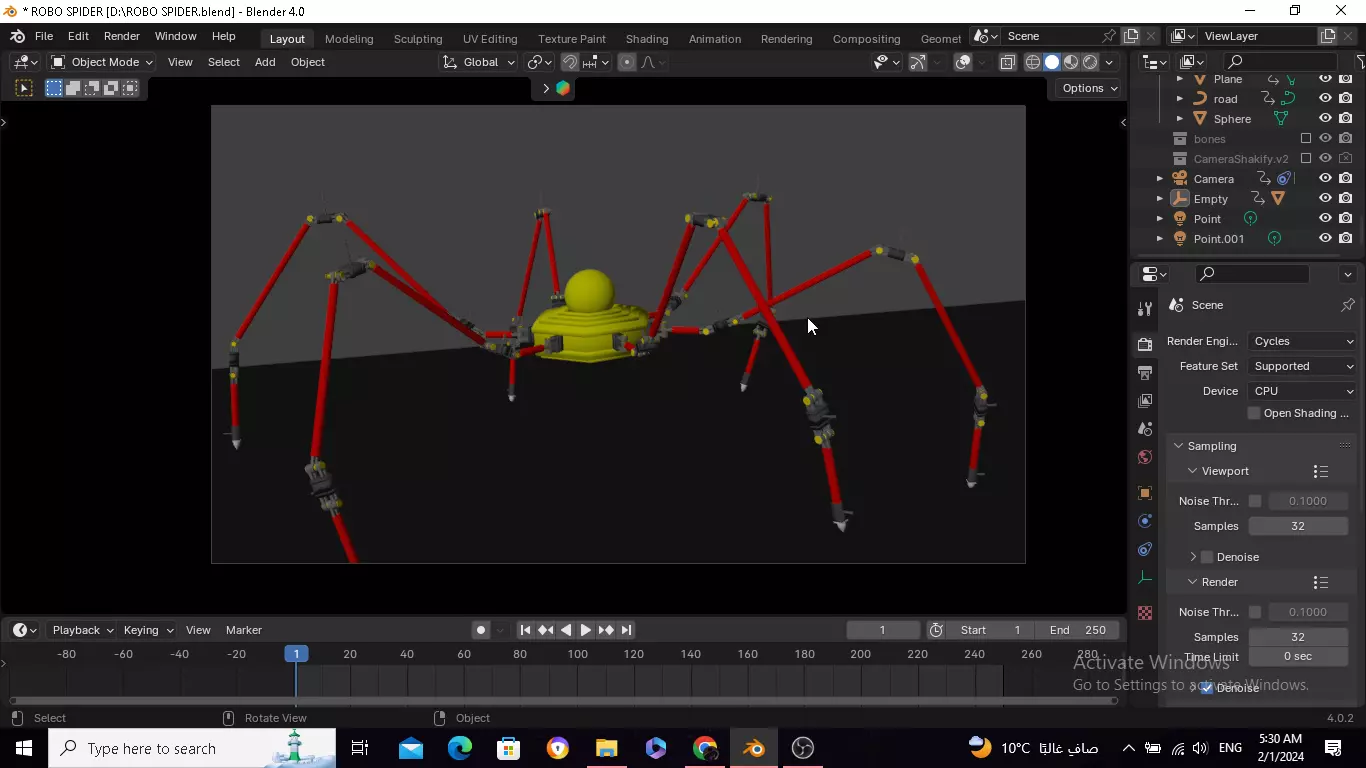1366x768 pixels.
Task: Switch to wireframe viewport shading
Action: pos(1033,62)
